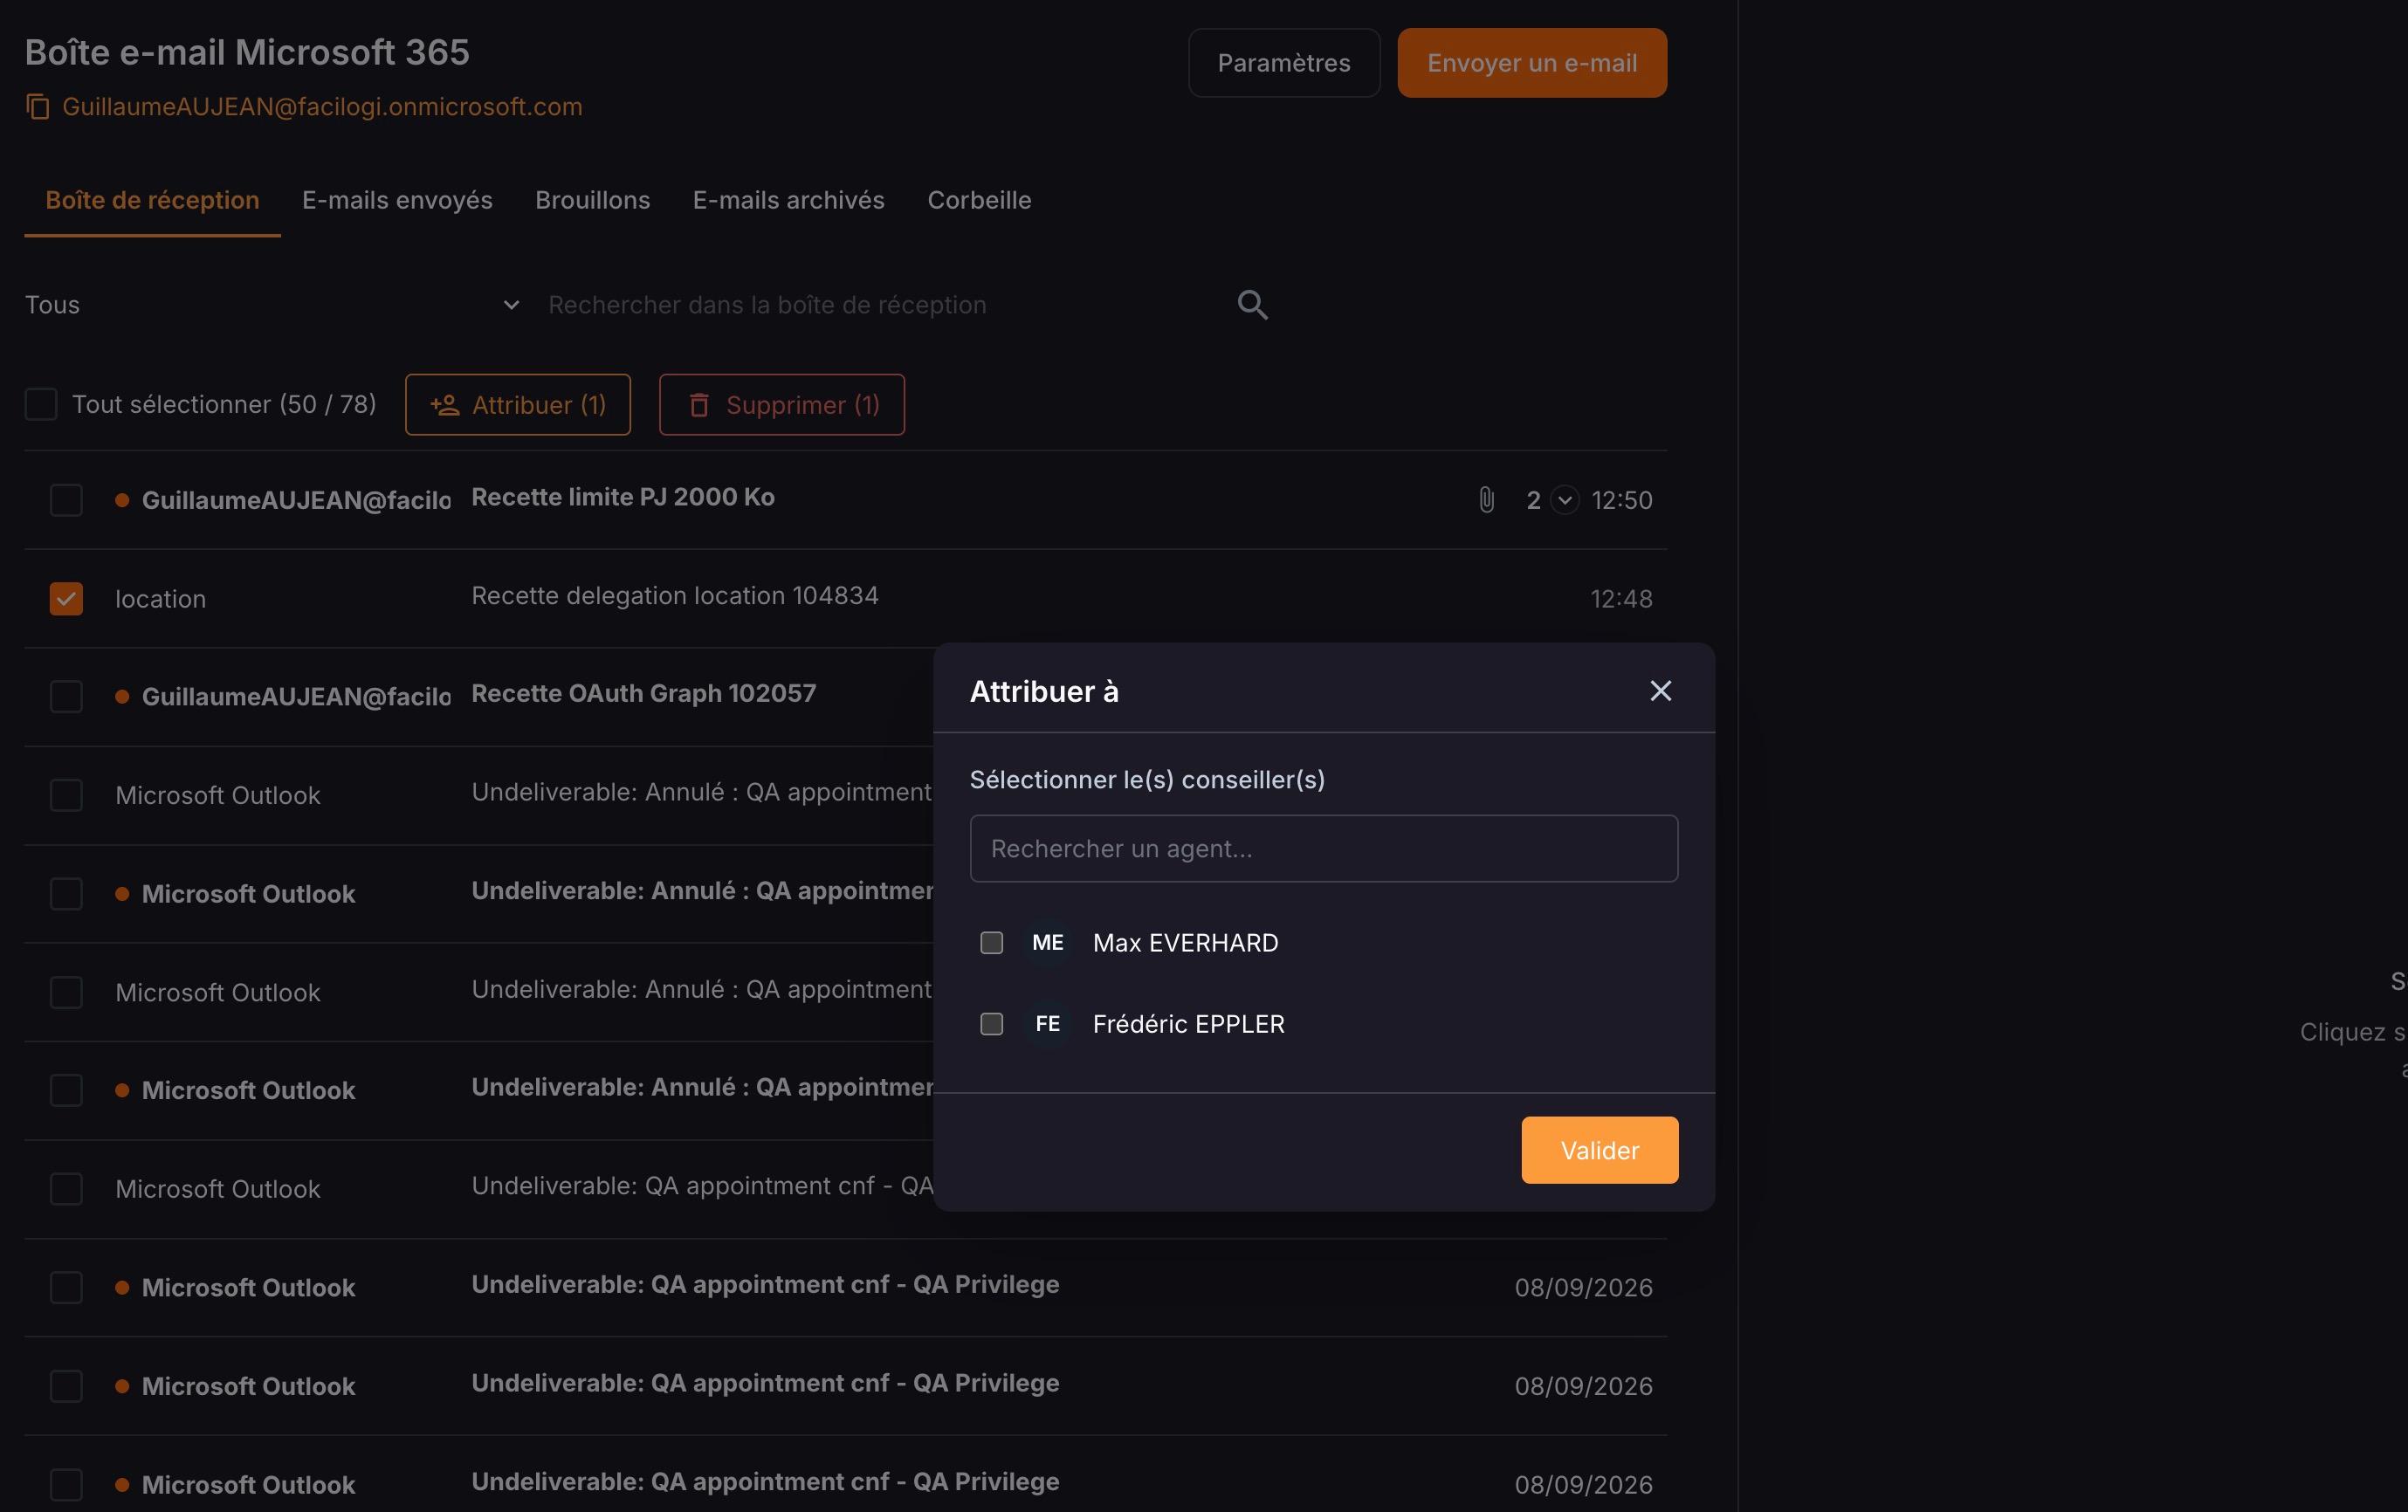This screenshot has width=2408, height=1512.
Task: Select the Recette OAuth Graph 102057 checkbox
Action: pos(66,696)
